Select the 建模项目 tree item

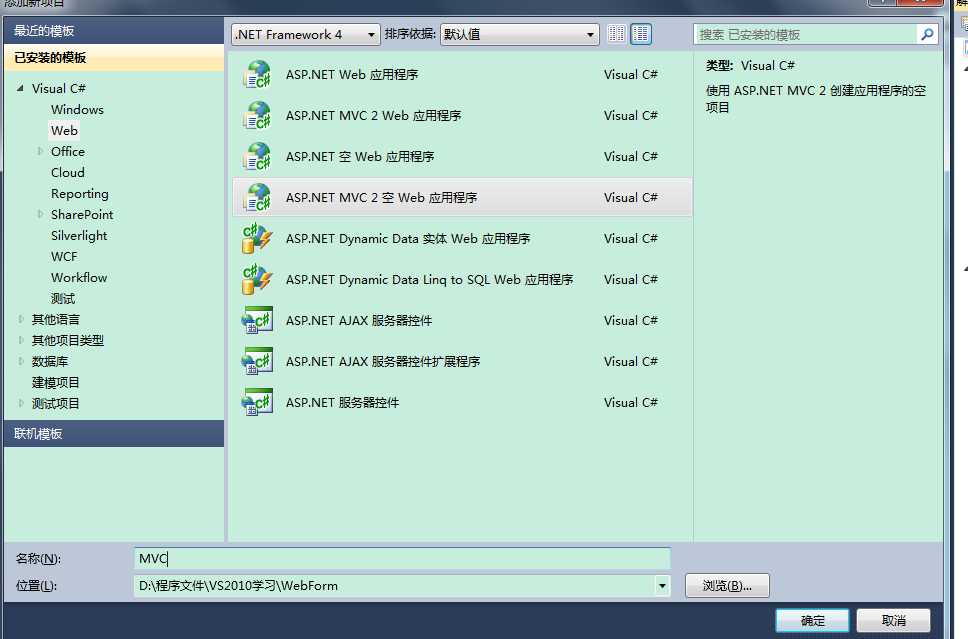(x=56, y=382)
